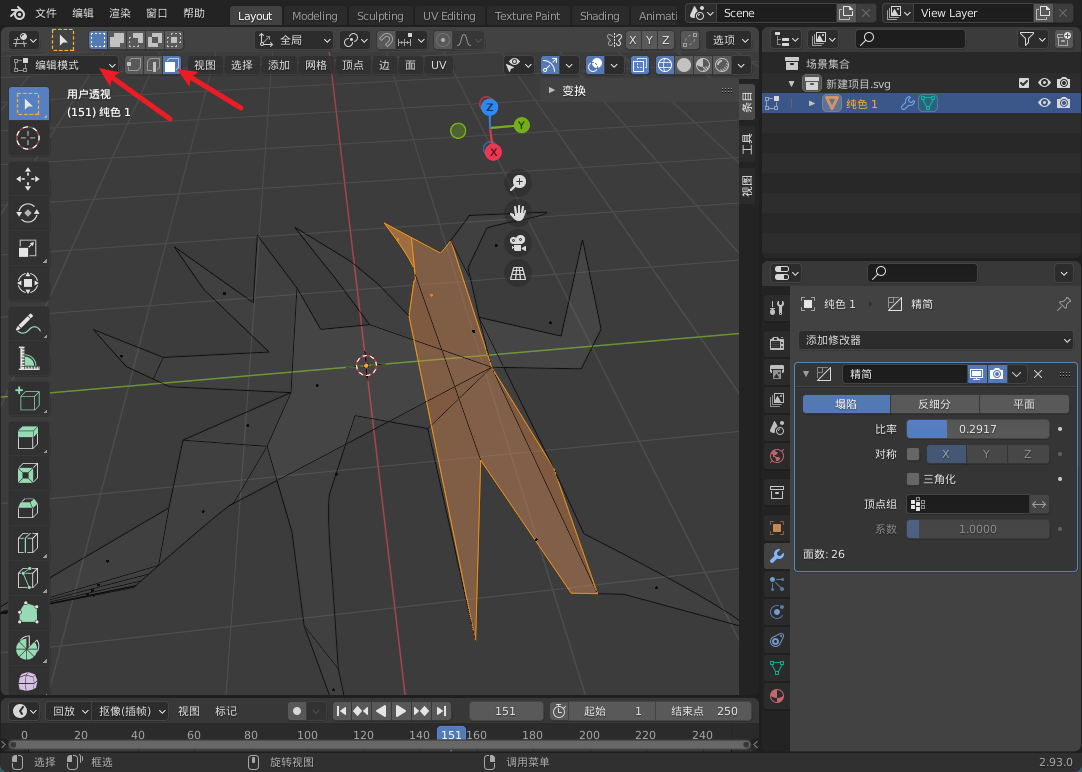Activate the Scale tool

[28, 248]
